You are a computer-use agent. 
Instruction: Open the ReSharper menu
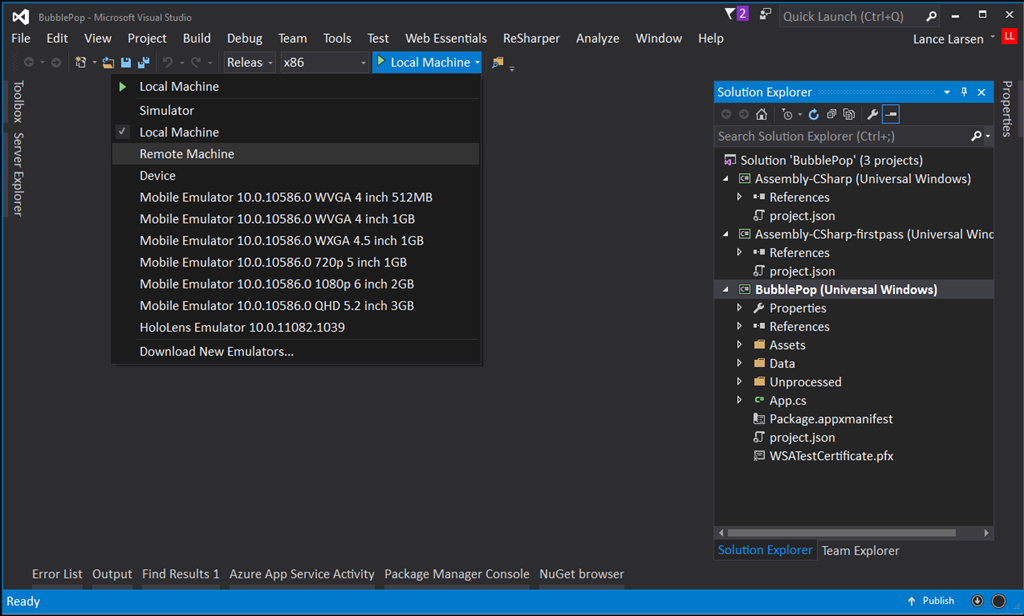(531, 38)
